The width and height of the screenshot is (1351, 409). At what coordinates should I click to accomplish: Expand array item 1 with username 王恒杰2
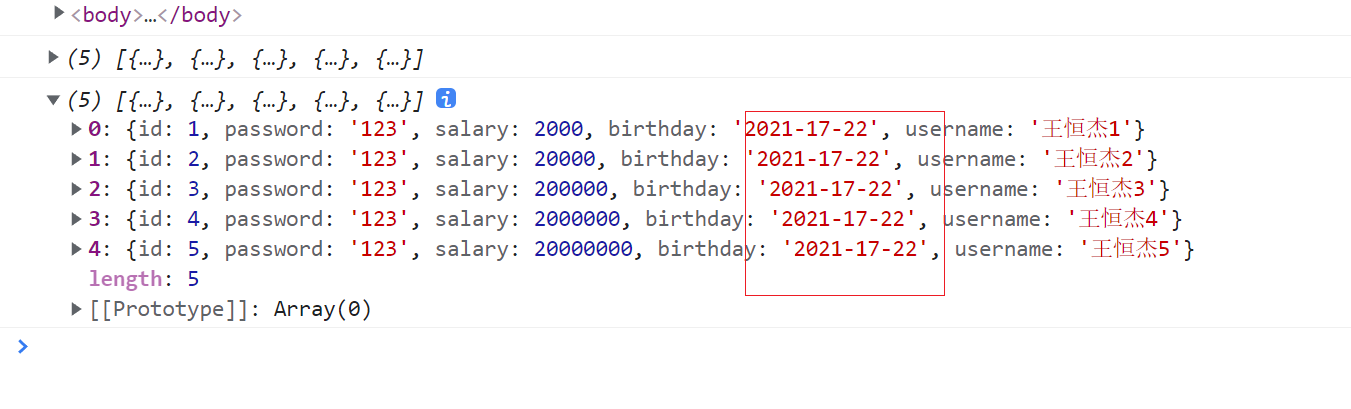(77, 159)
